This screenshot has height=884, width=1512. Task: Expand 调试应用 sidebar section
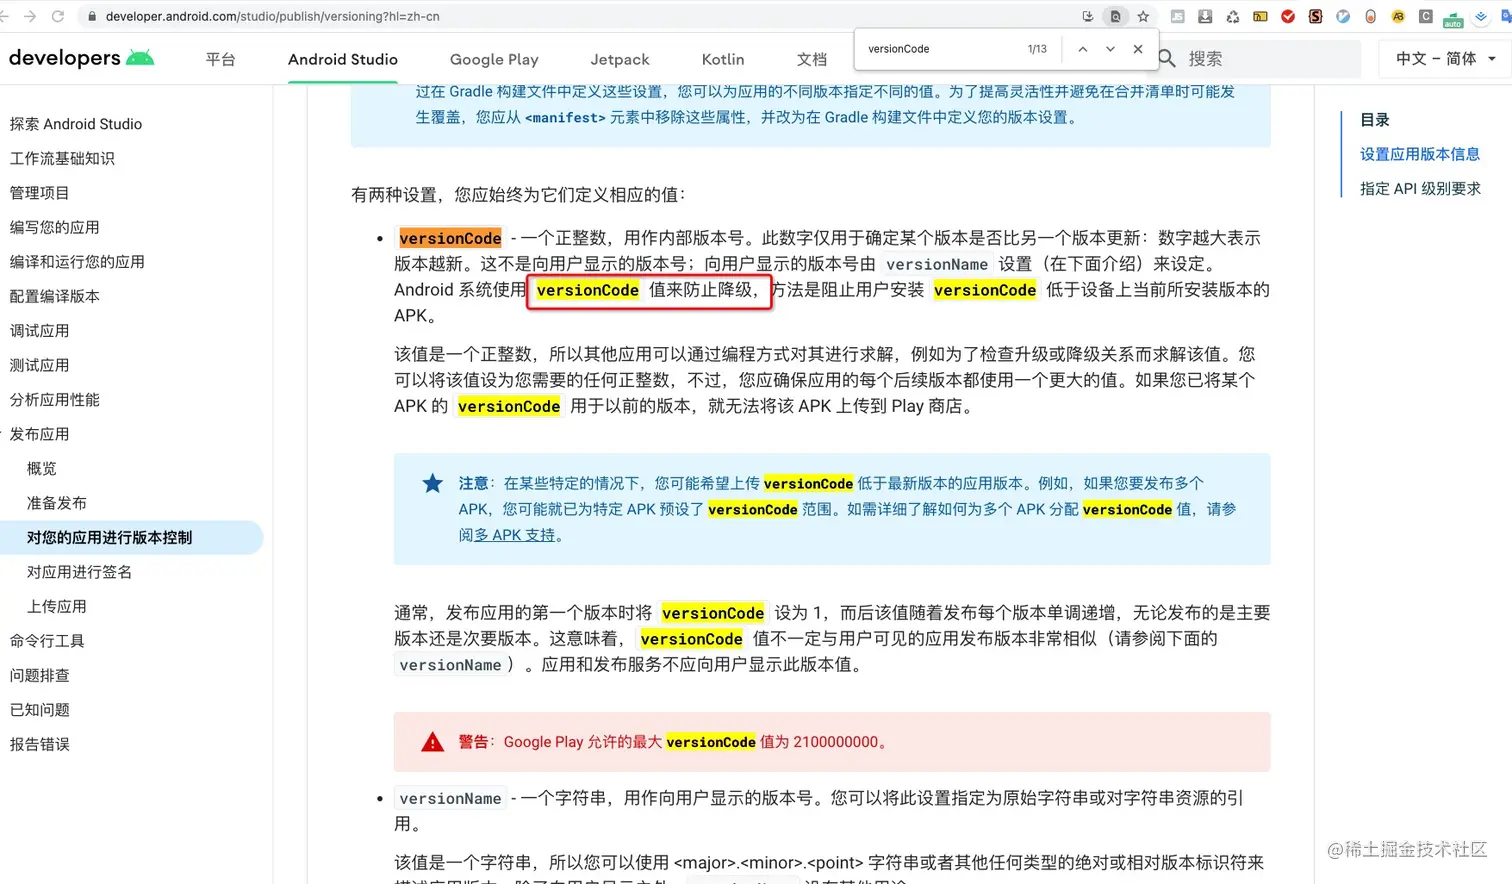point(39,331)
